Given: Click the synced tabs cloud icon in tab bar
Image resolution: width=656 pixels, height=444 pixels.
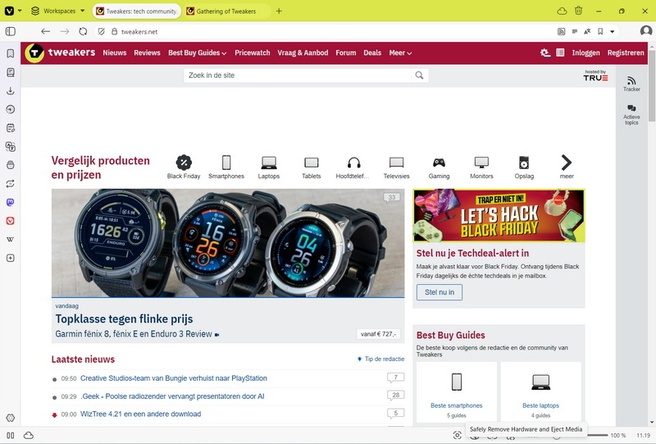Looking at the screenshot, I should pos(562,11).
